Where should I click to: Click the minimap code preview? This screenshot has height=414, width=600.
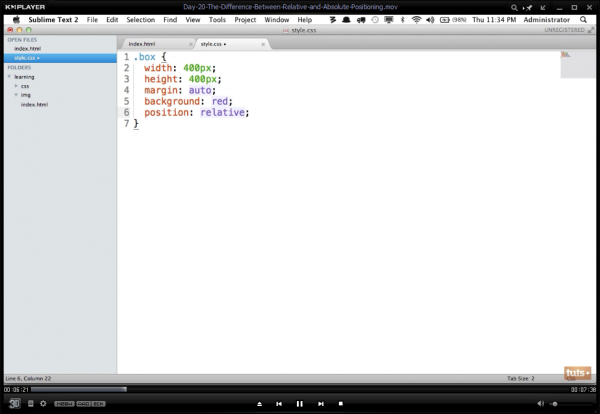(x=578, y=64)
